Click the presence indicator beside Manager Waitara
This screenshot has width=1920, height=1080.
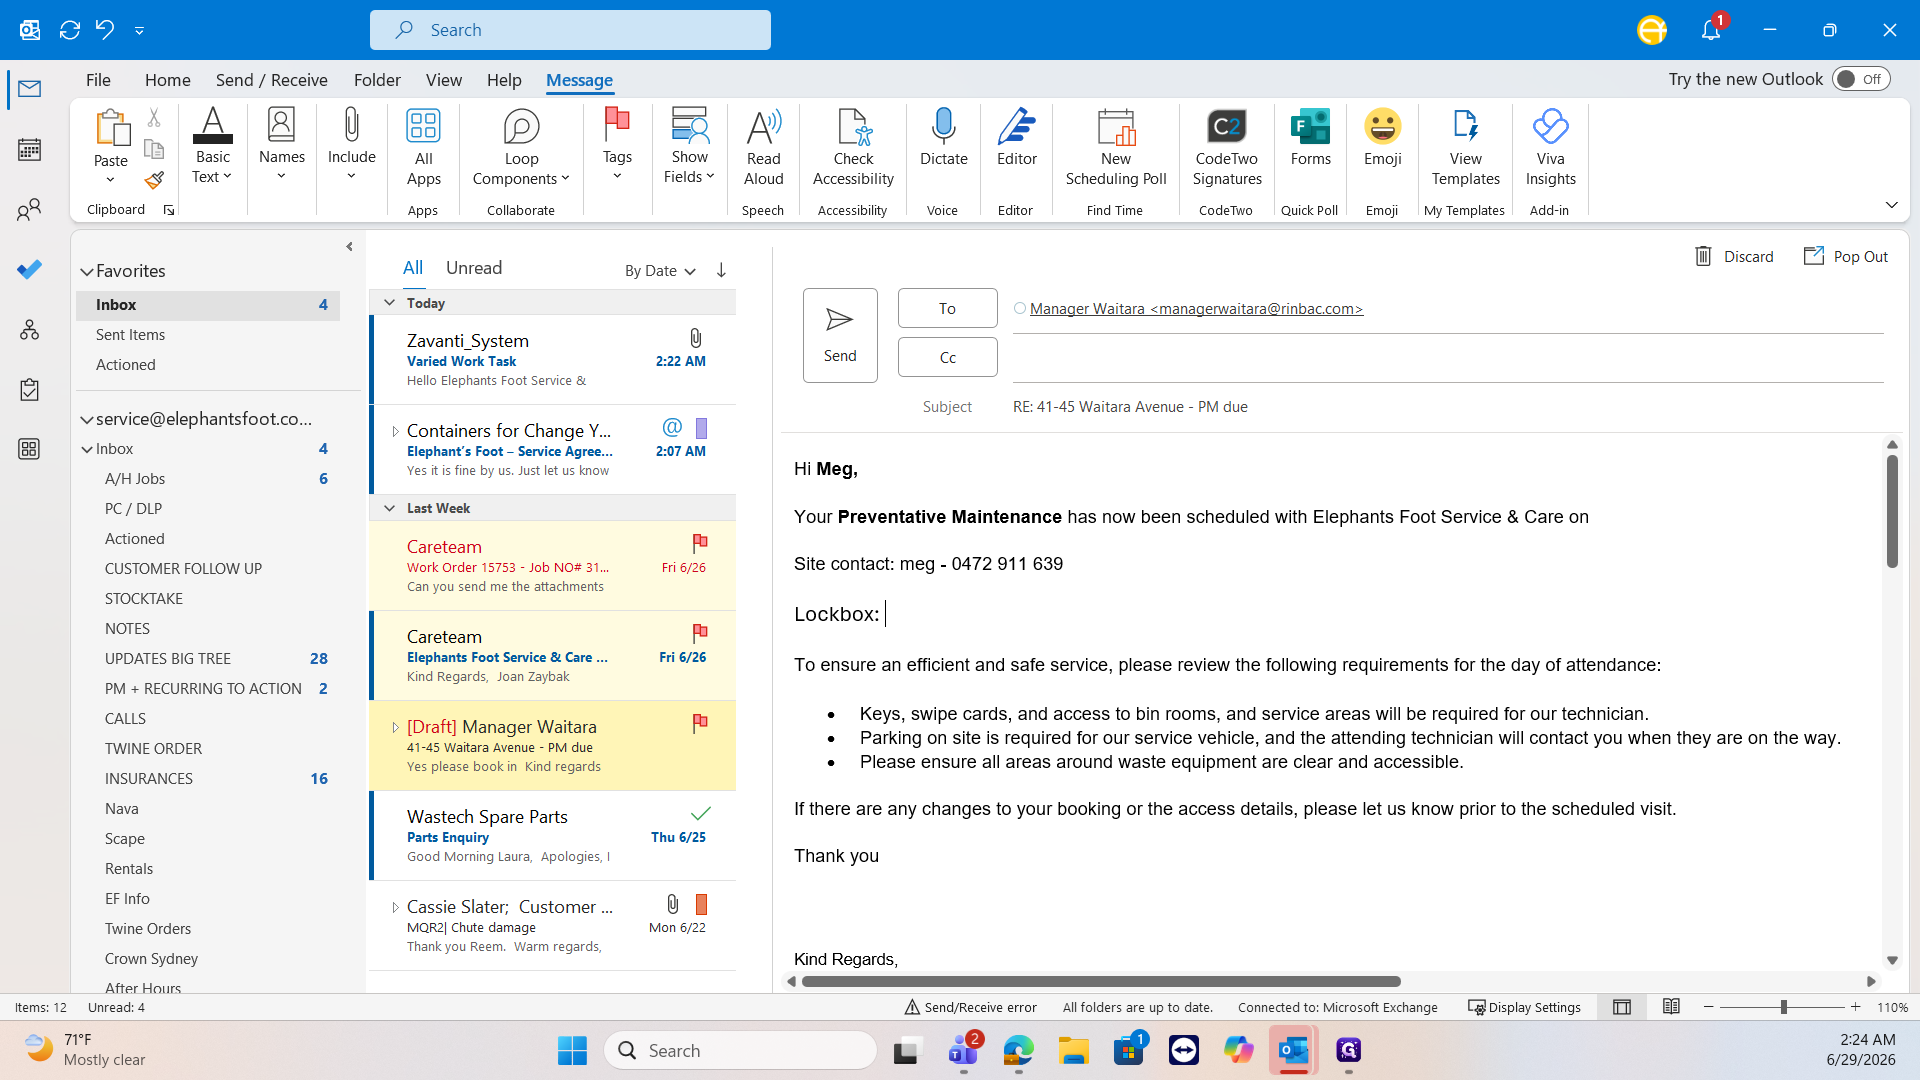point(1020,308)
